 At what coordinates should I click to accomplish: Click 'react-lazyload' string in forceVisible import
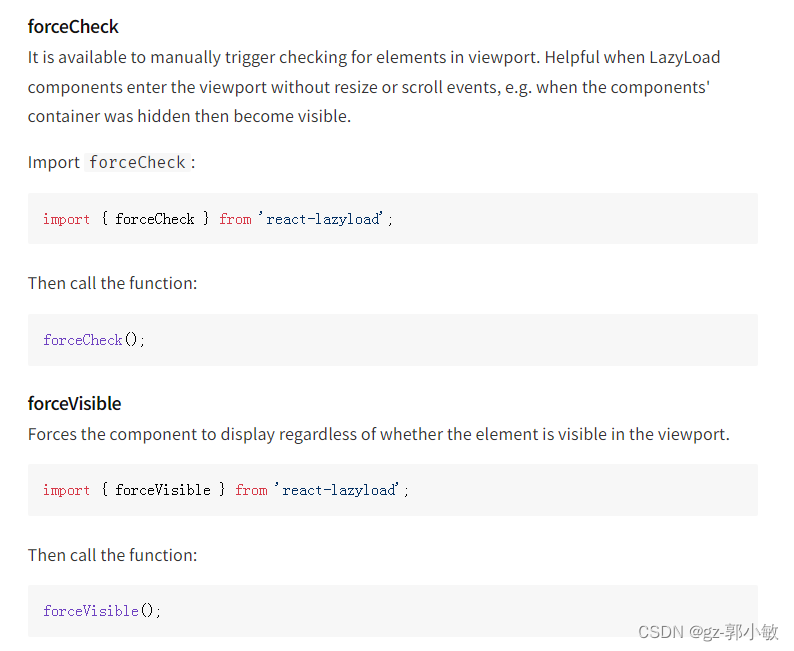tap(337, 490)
